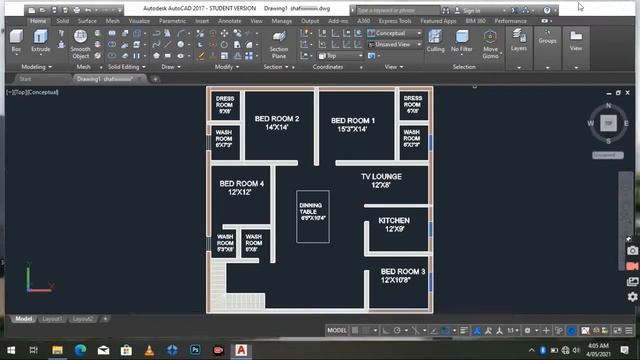
Task: Switch to the Visualize ribbon tab
Action: tap(139, 21)
